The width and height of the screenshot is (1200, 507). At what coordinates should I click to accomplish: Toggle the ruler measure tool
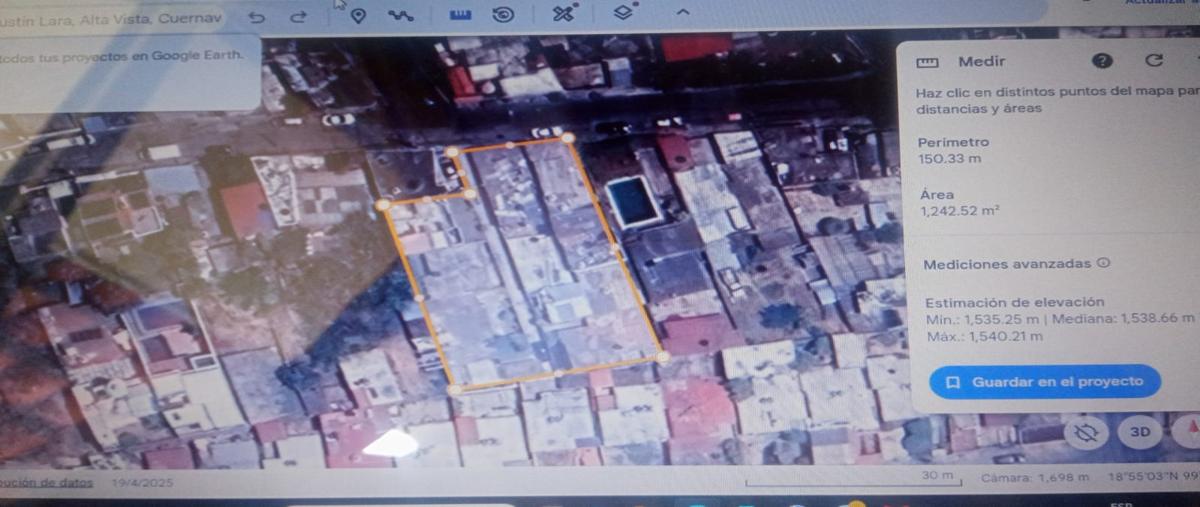click(460, 14)
